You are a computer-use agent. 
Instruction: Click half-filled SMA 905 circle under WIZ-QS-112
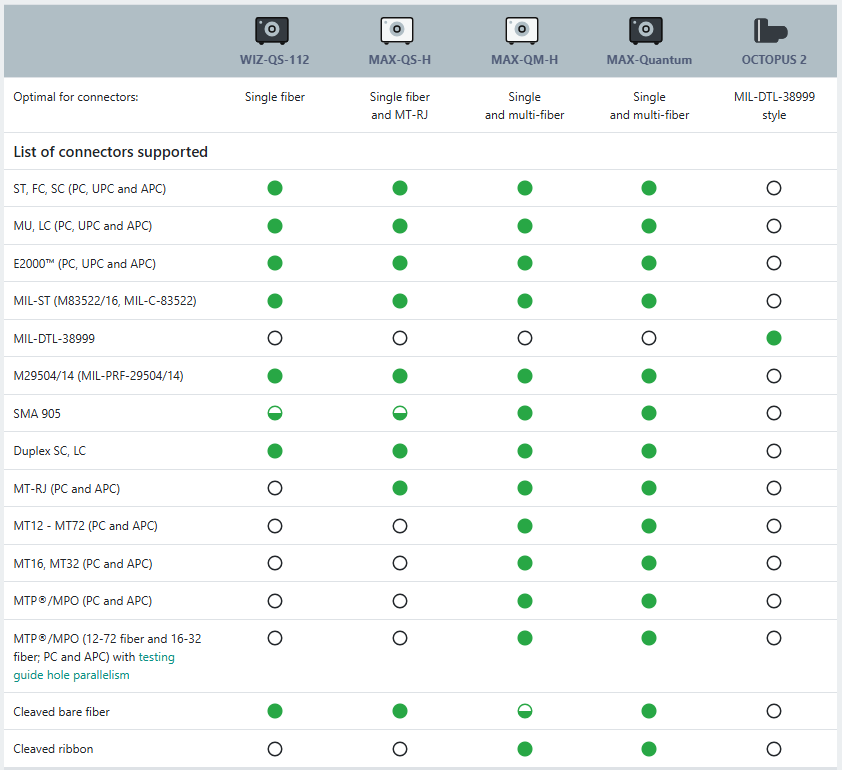[x=275, y=413]
